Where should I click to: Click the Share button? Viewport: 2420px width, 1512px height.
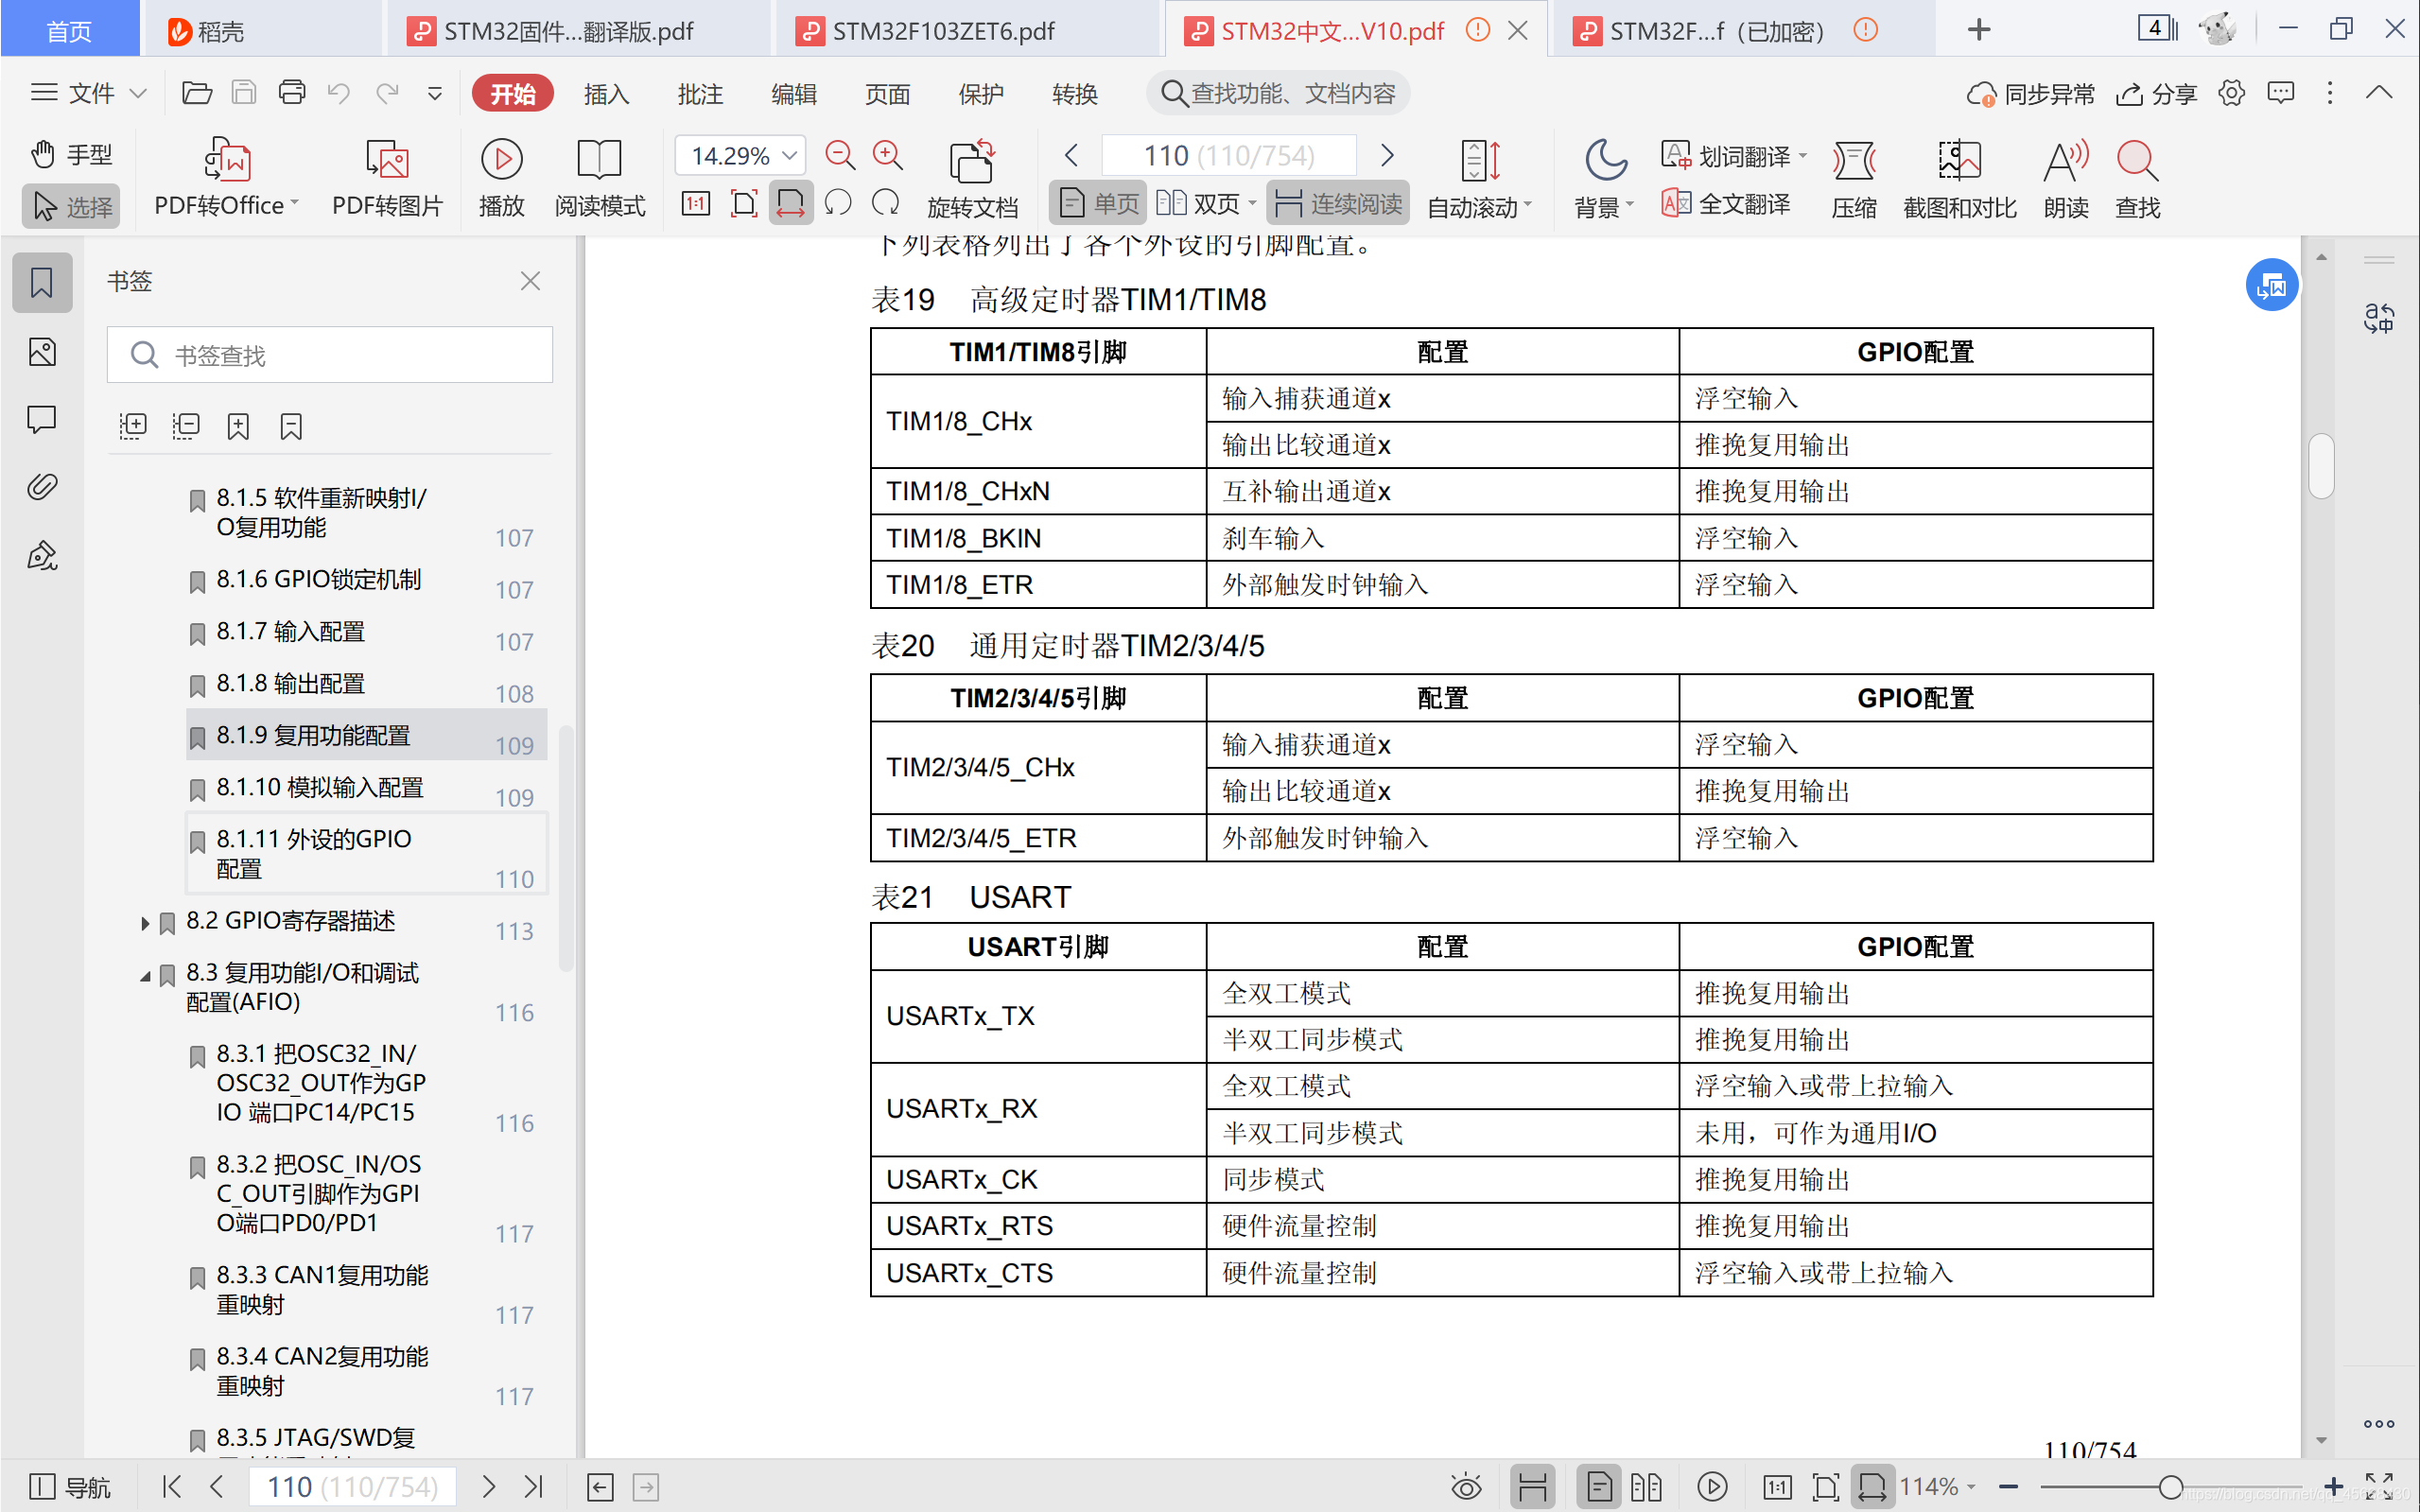[2156, 94]
